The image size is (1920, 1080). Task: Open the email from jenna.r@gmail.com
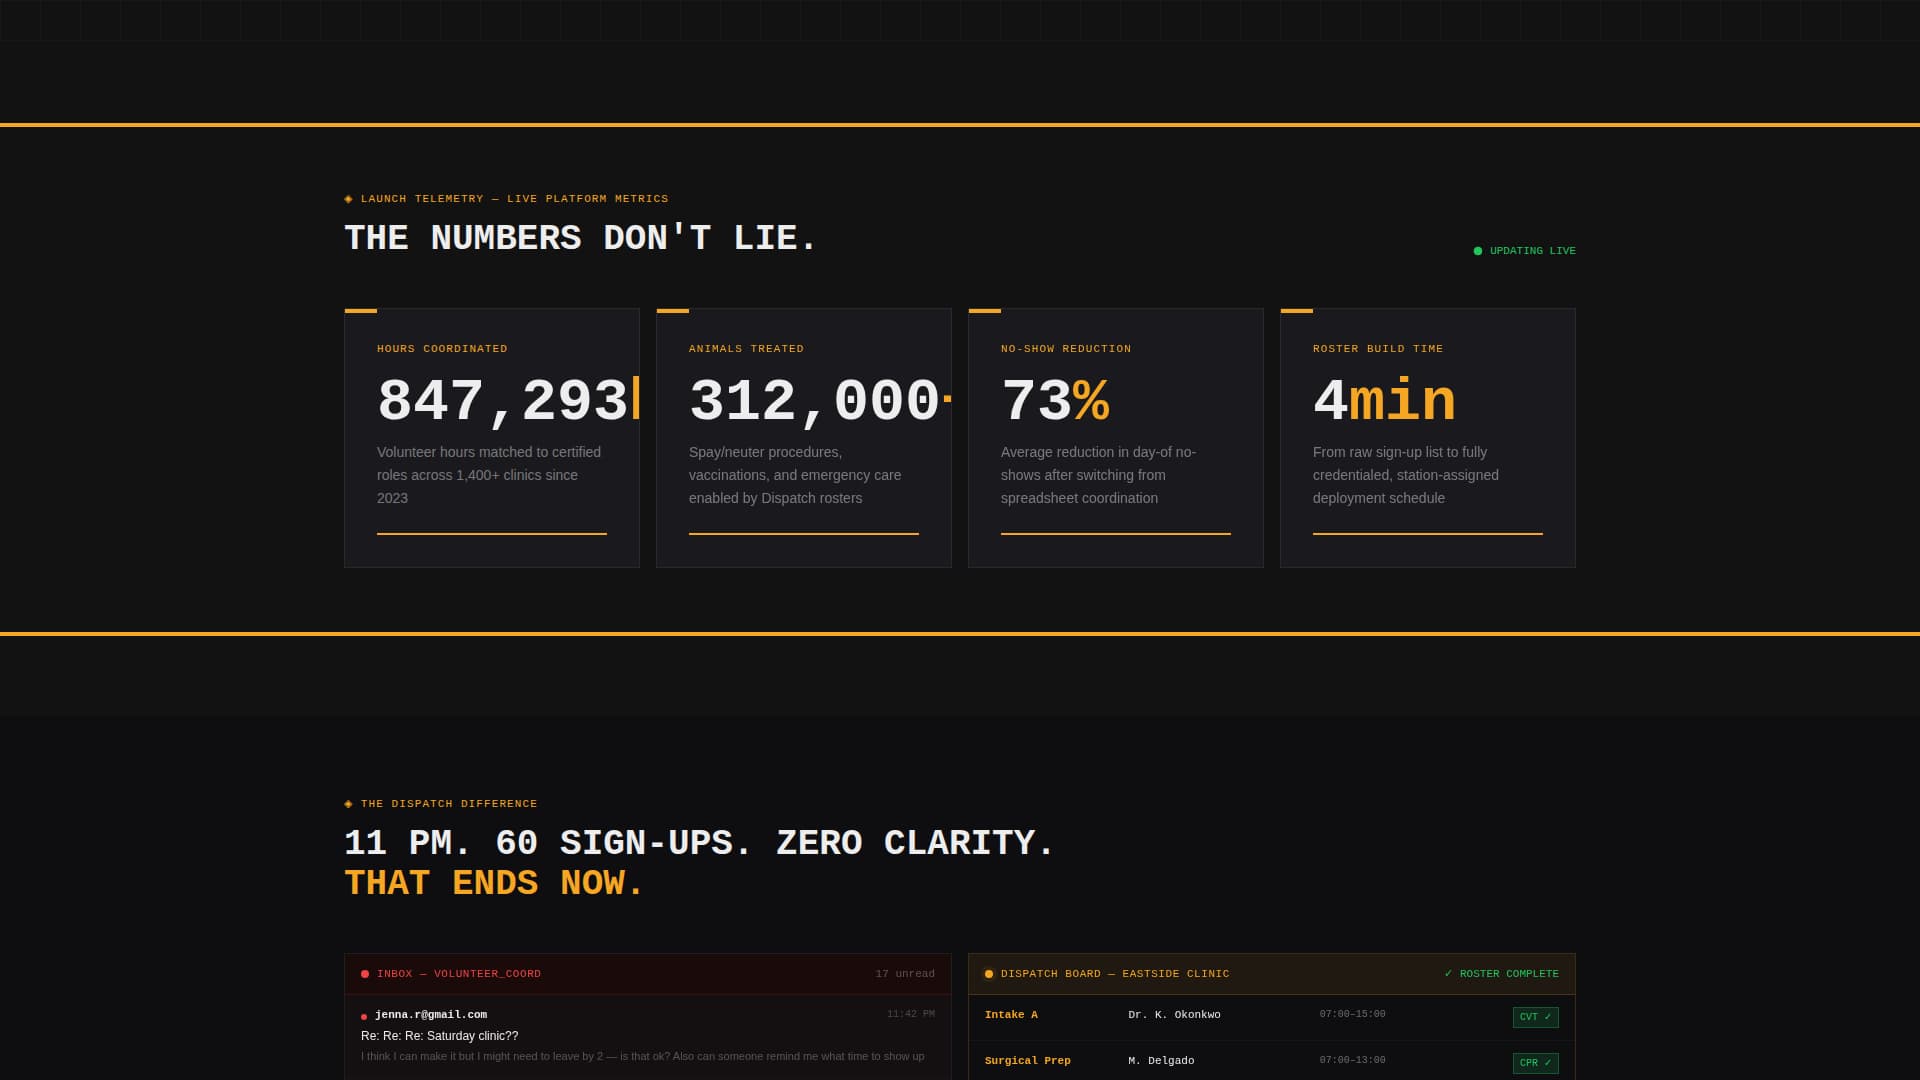(648, 1036)
